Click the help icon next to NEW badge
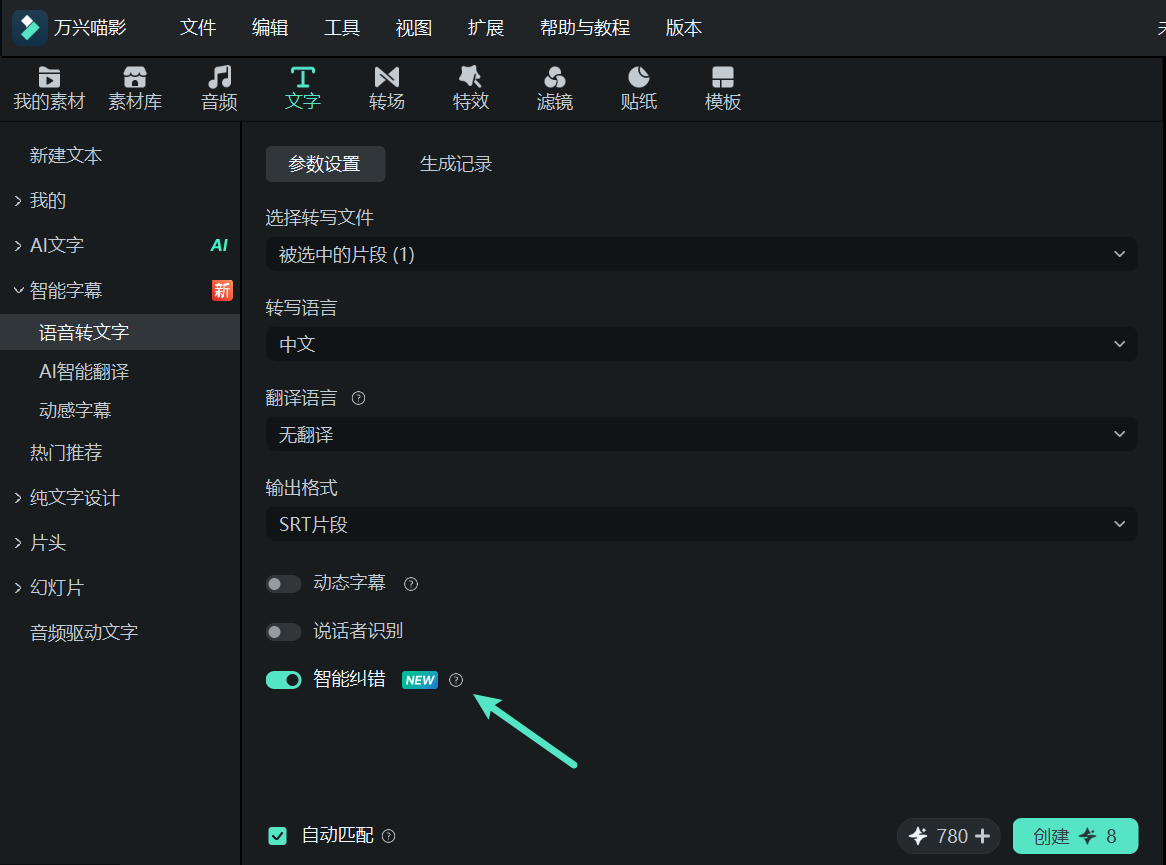This screenshot has height=865, width=1166. (x=456, y=680)
